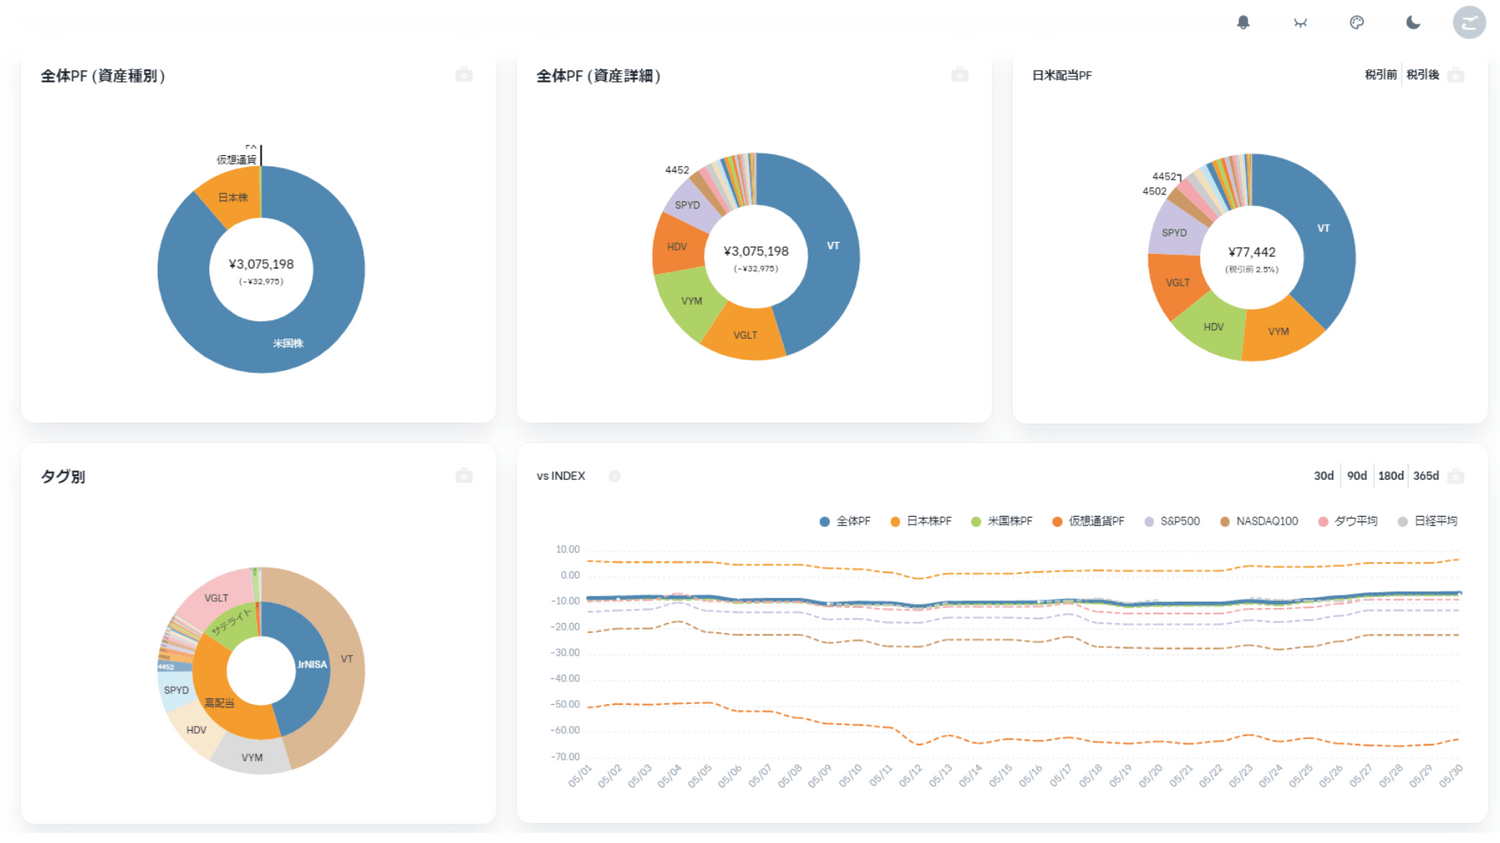Click 仮想通貨 label on asset type donut
1500x843 pixels.
(237, 160)
